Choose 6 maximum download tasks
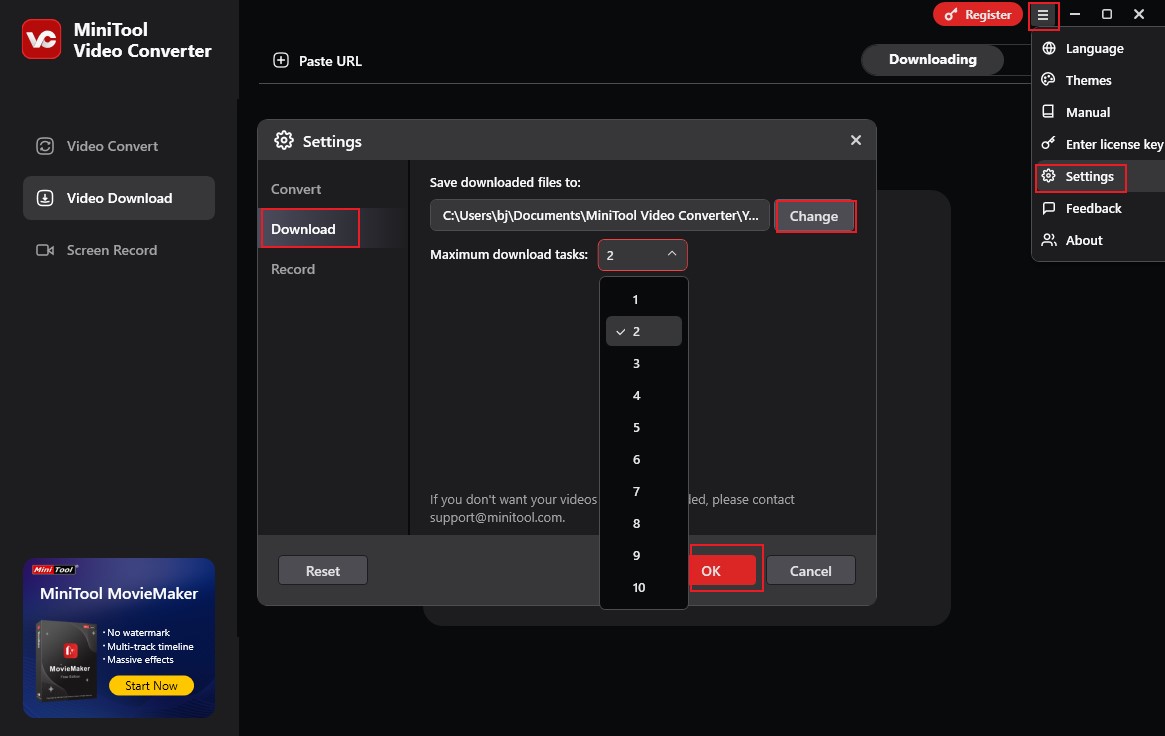This screenshot has width=1165, height=736. point(643,459)
